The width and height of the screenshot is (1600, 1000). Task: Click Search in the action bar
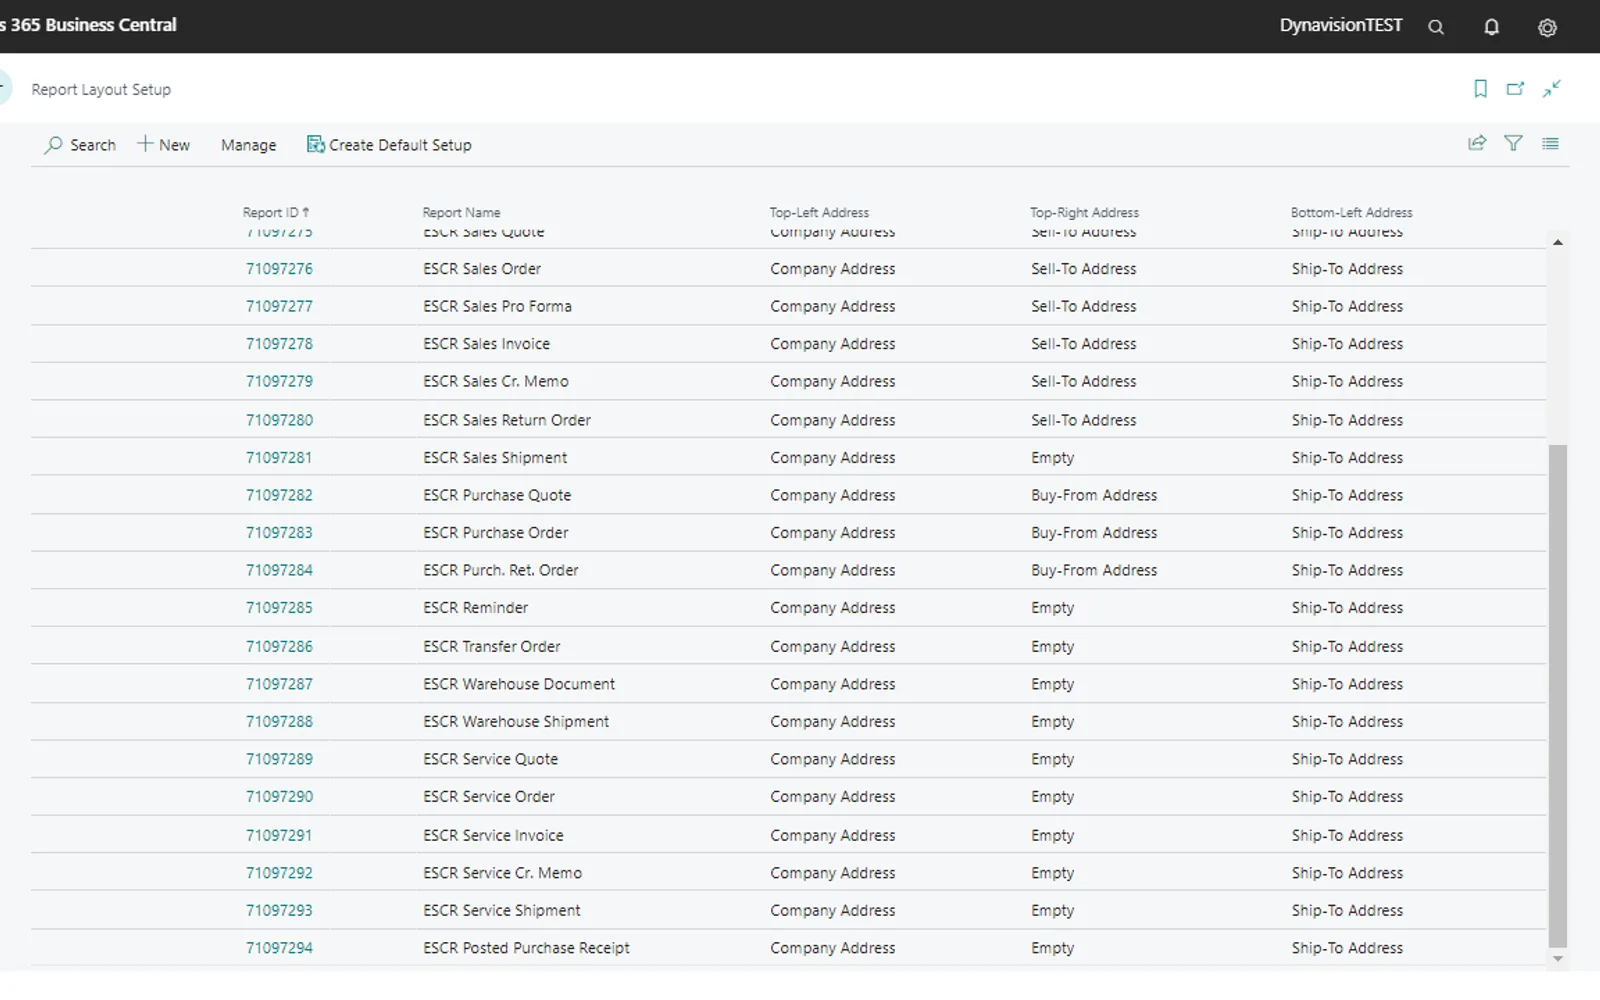tap(80, 145)
